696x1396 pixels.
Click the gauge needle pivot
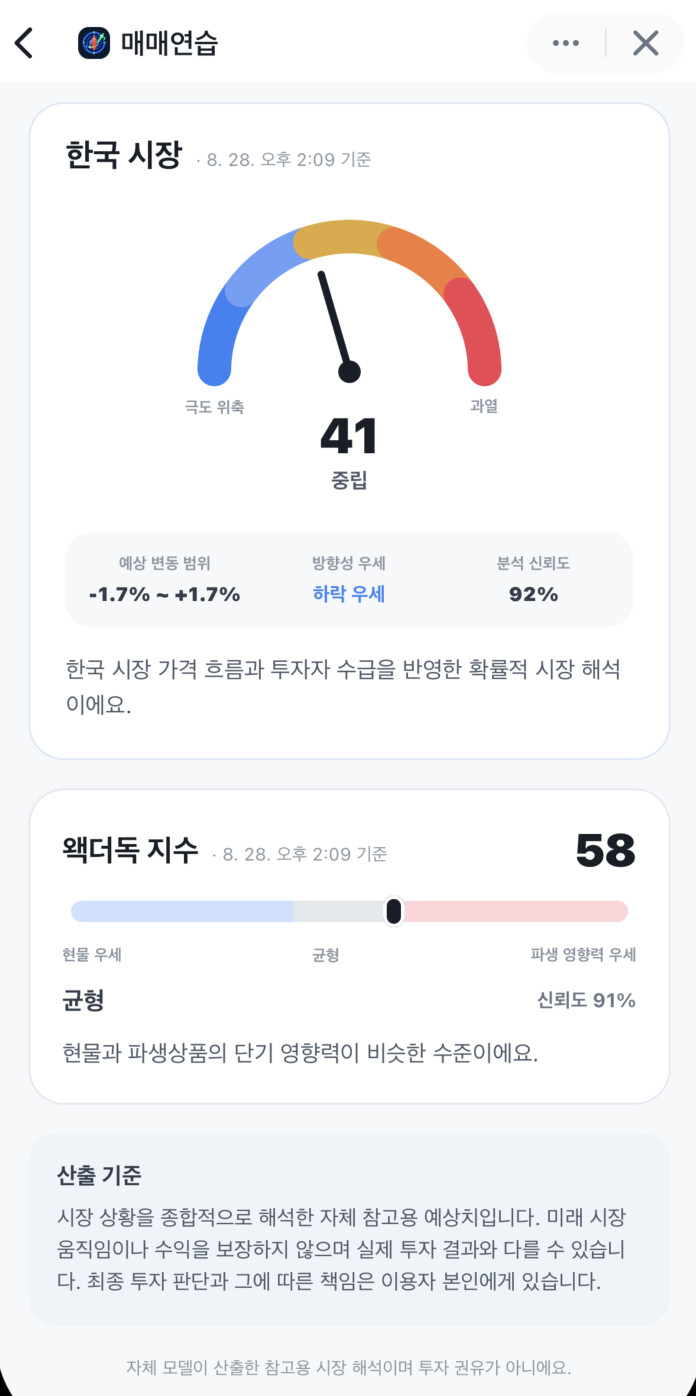coord(349,372)
